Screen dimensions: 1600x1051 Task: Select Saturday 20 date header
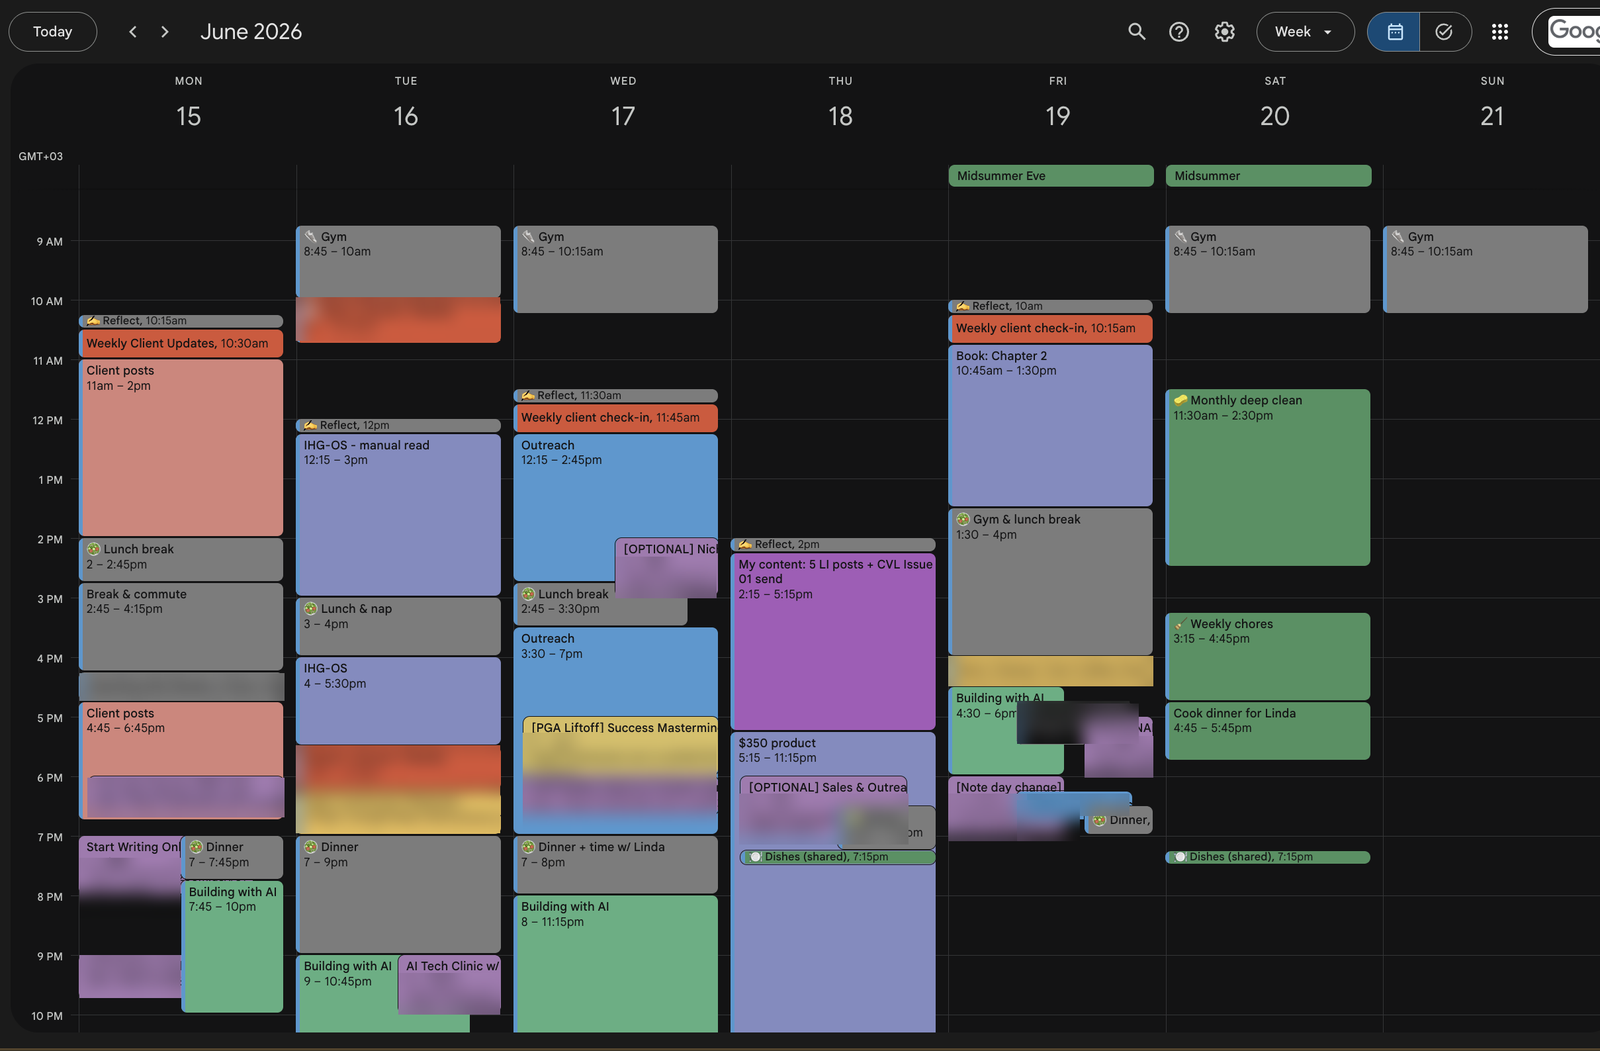point(1275,116)
